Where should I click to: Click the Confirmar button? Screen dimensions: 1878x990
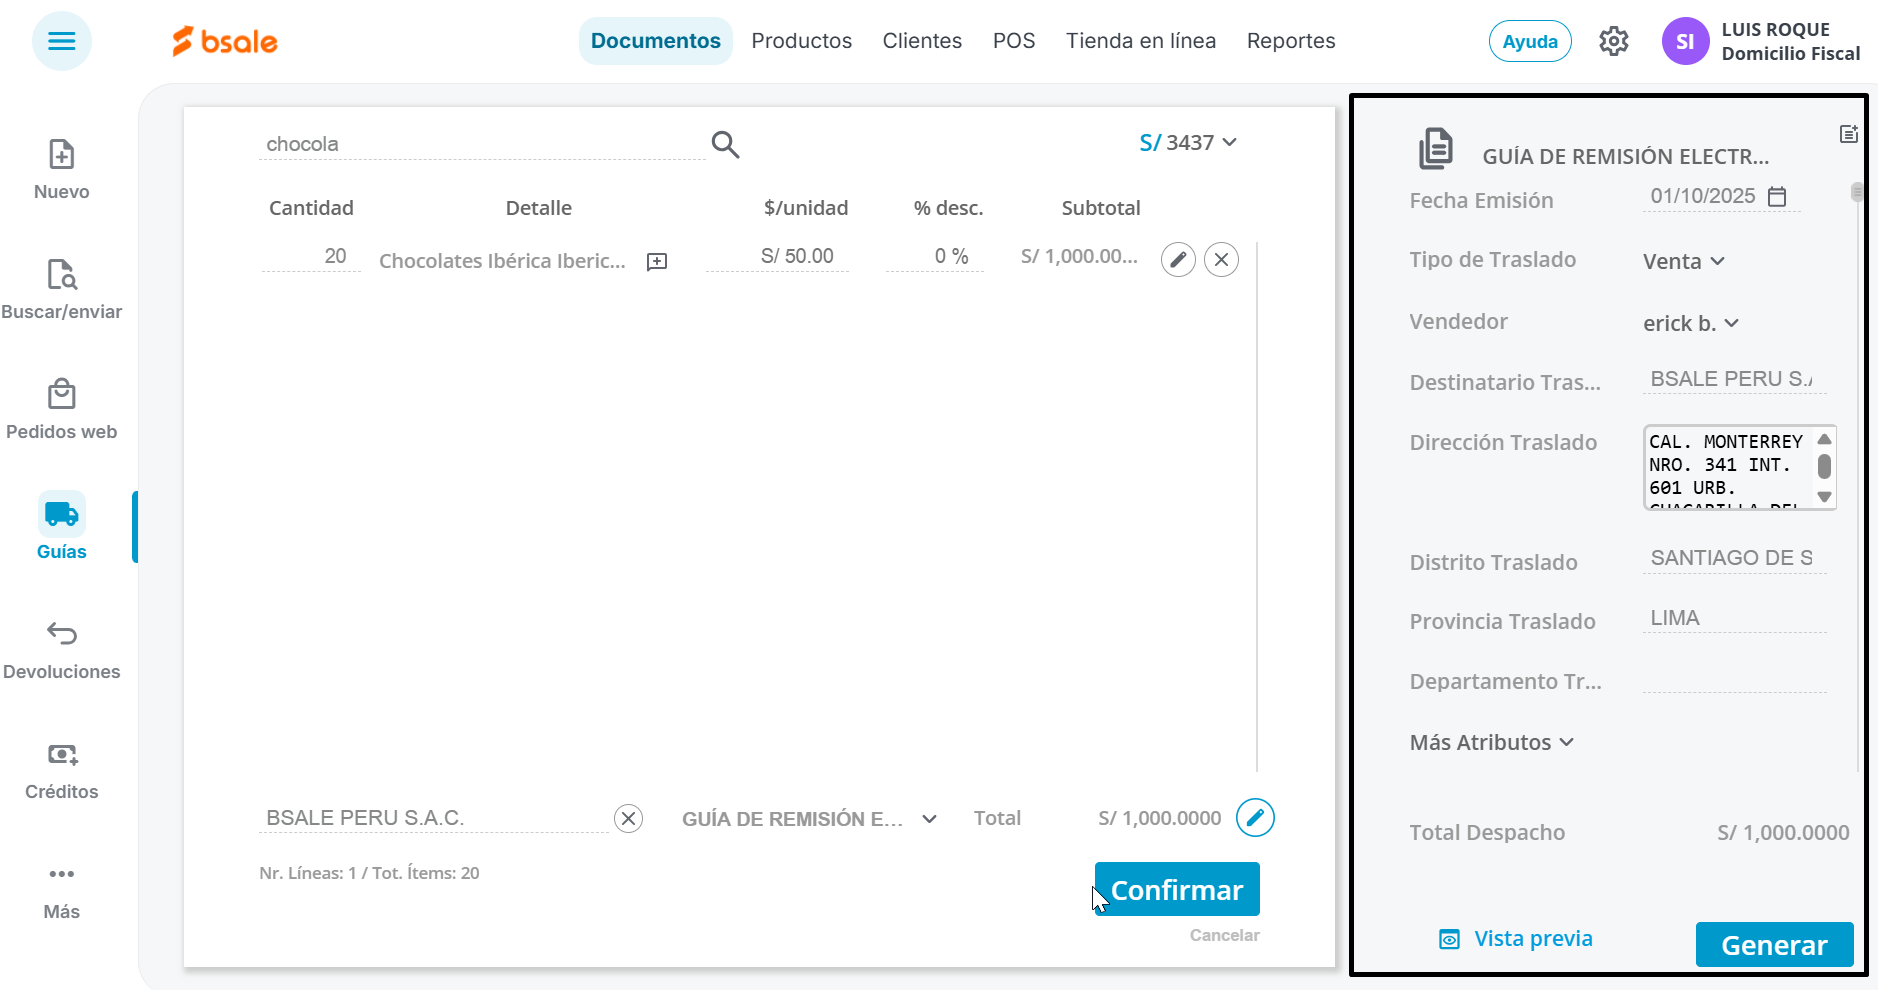(x=1177, y=889)
